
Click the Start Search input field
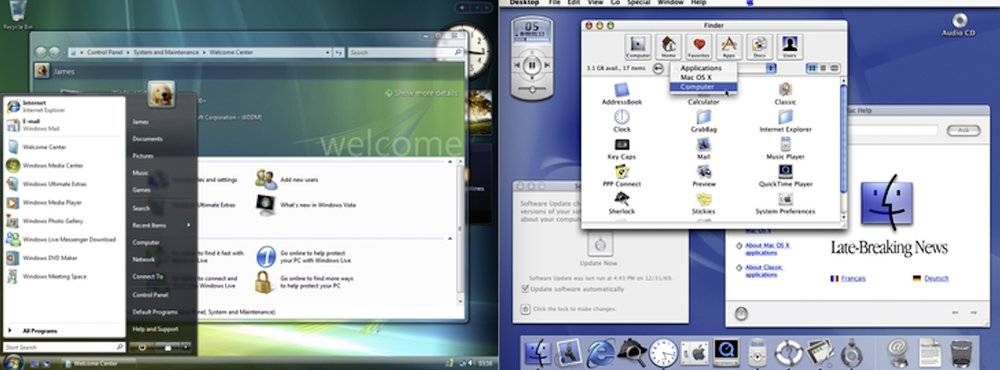(64, 347)
